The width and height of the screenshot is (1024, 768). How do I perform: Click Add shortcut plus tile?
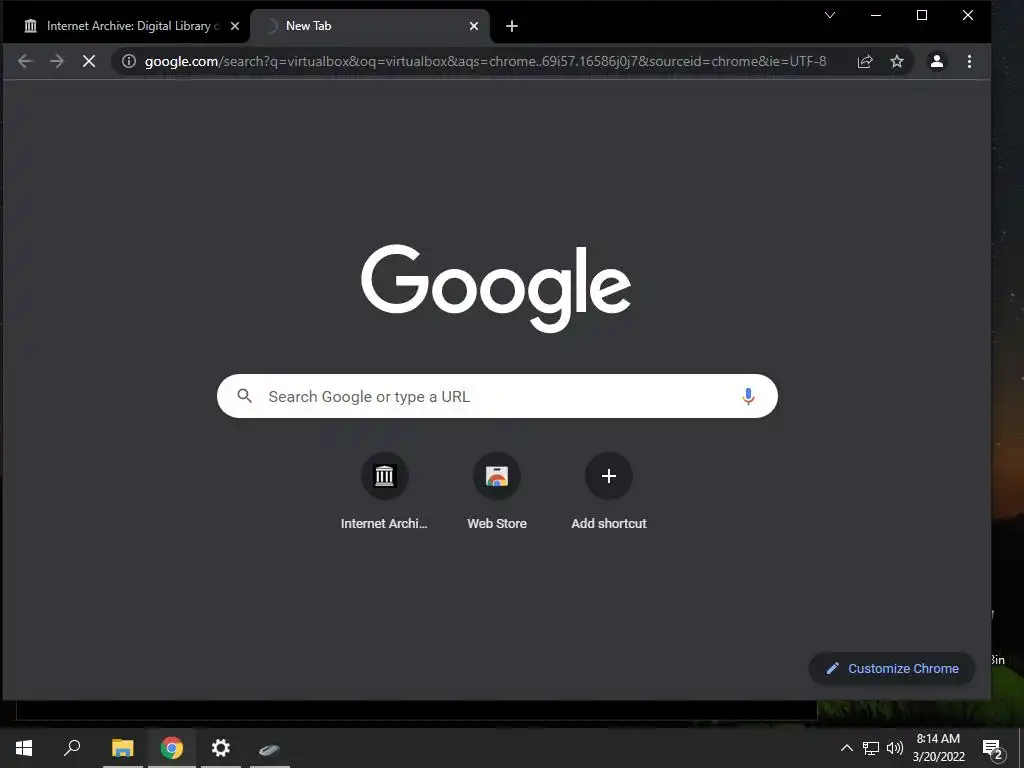609,492
